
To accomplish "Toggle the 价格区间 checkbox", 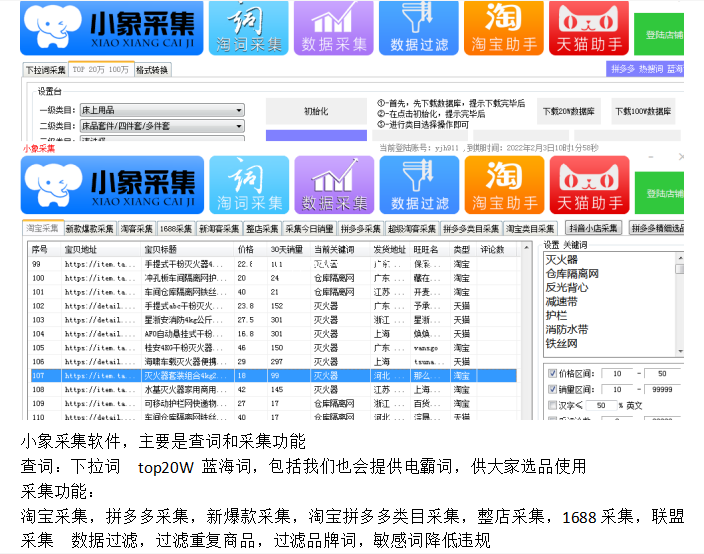I will pyautogui.click(x=552, y=373).
